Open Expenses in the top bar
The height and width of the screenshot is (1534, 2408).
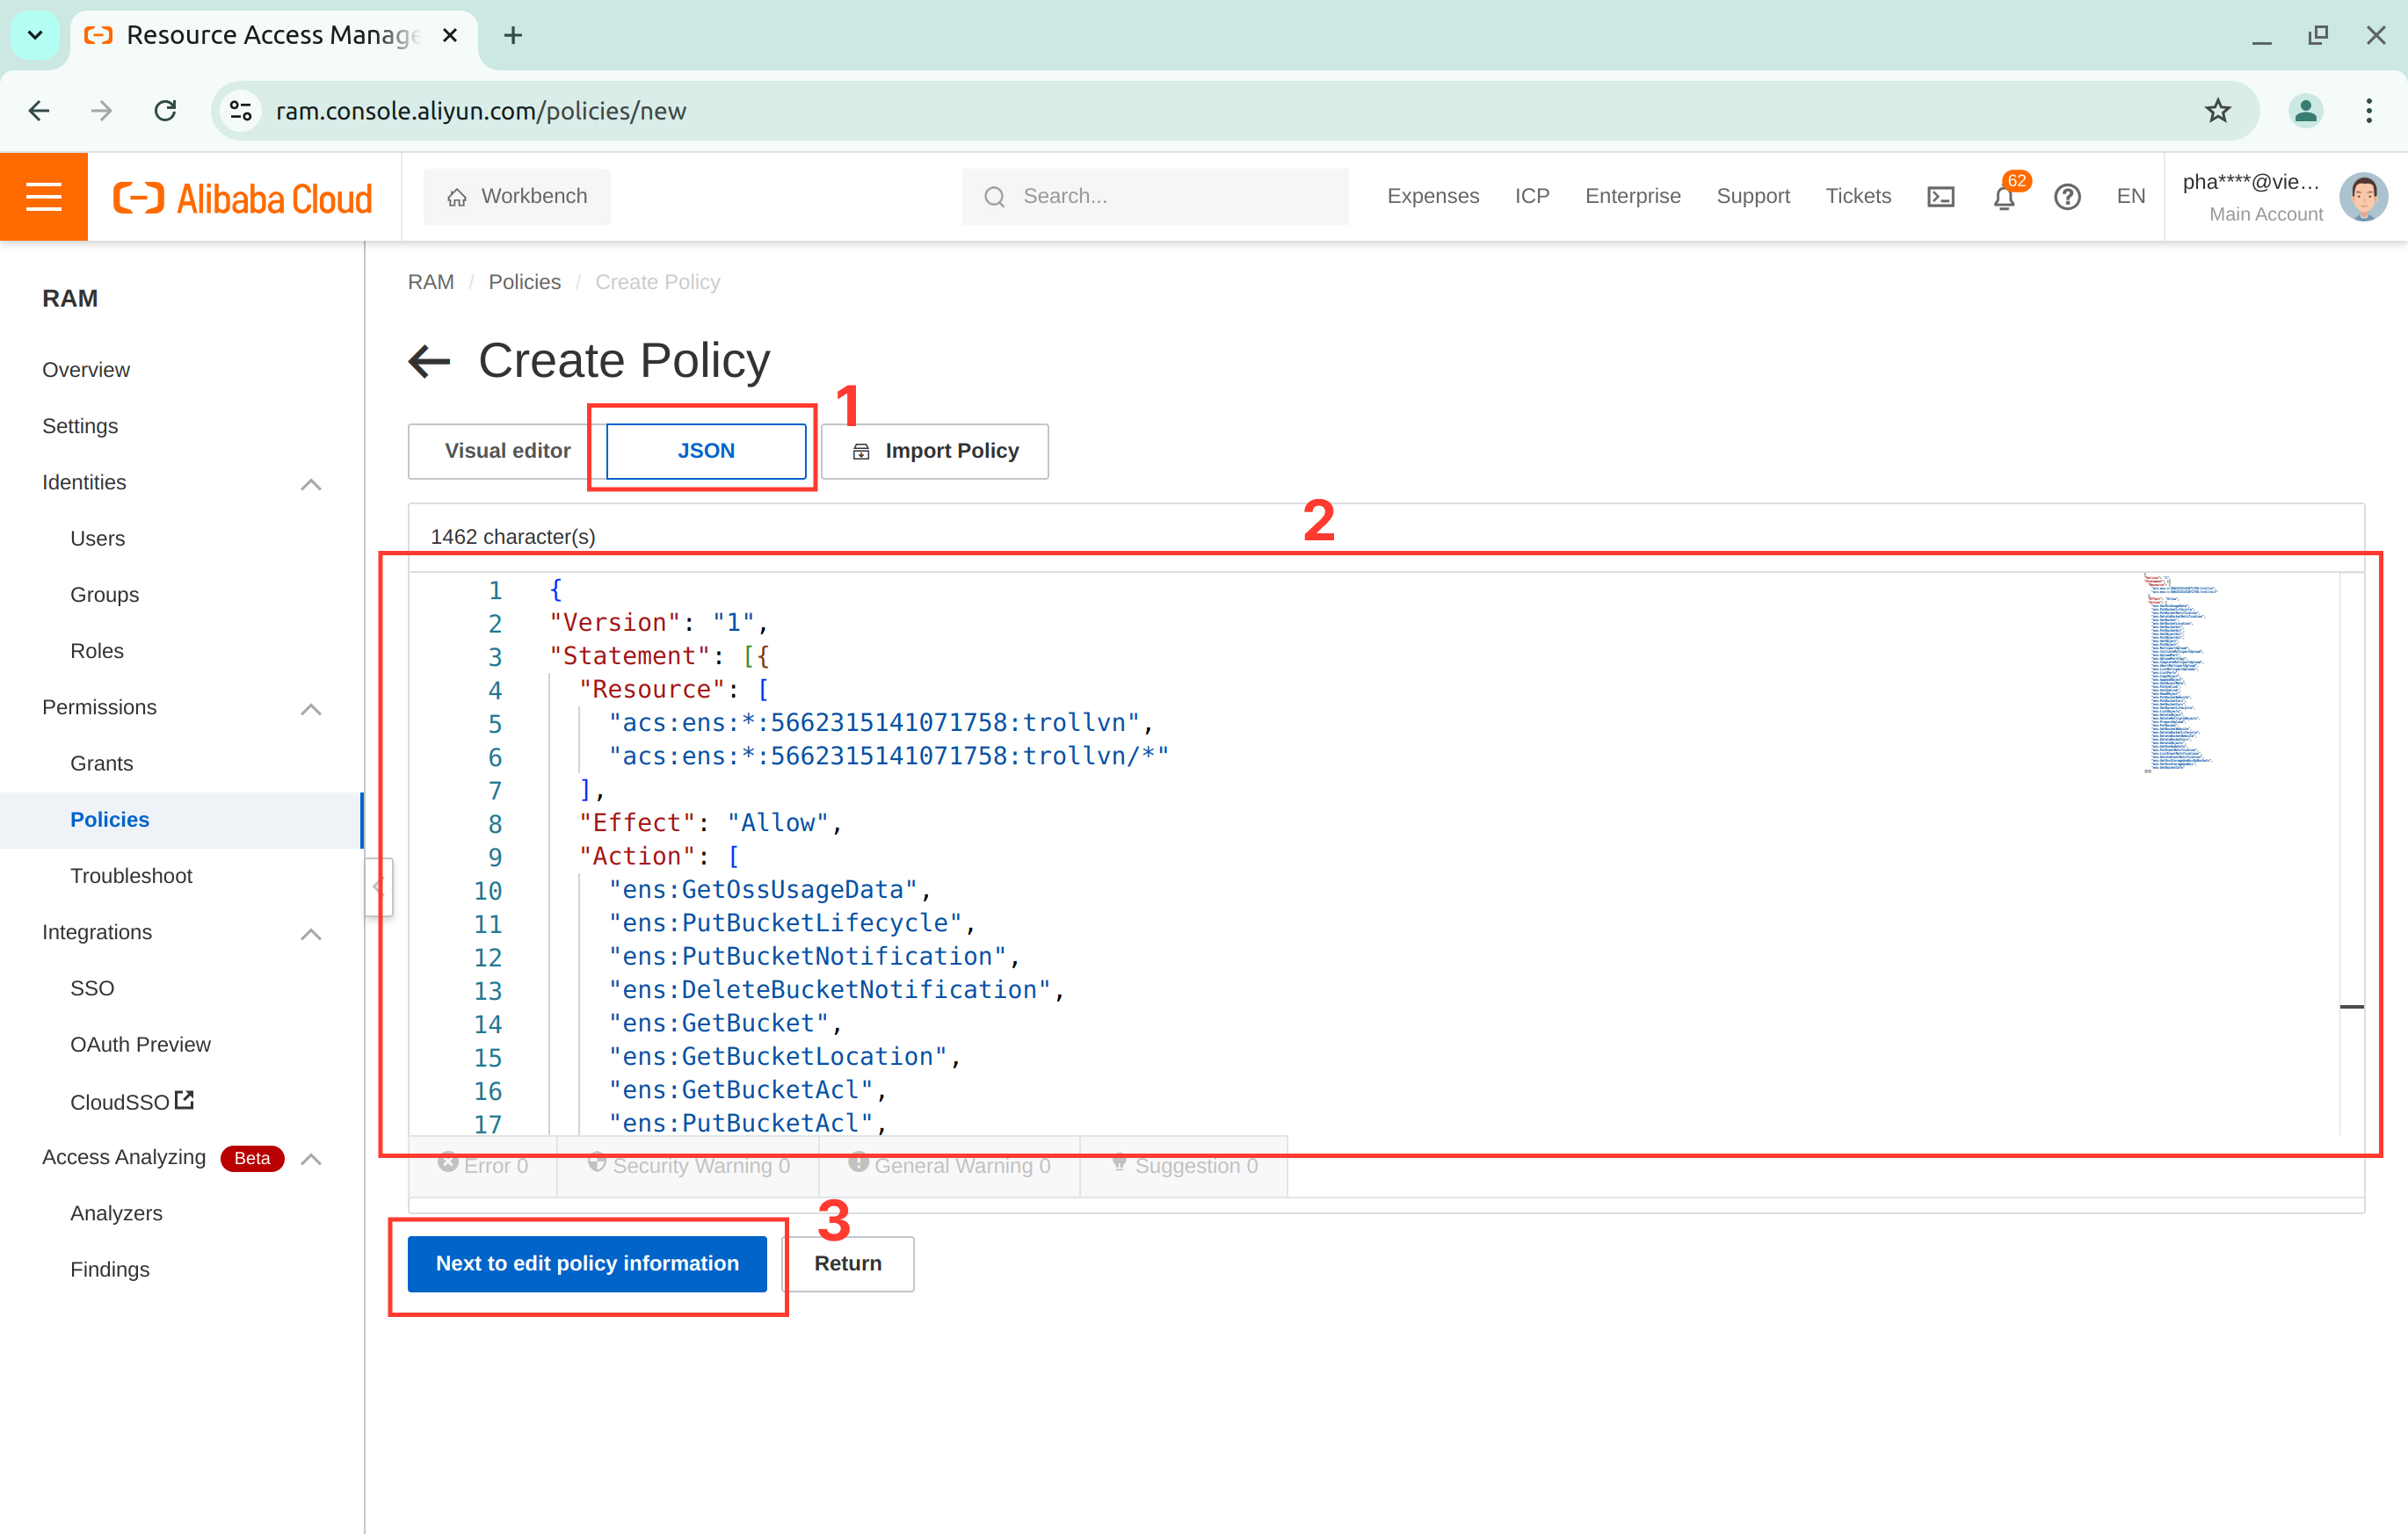pyautogui.click(x=1432, y=196)
